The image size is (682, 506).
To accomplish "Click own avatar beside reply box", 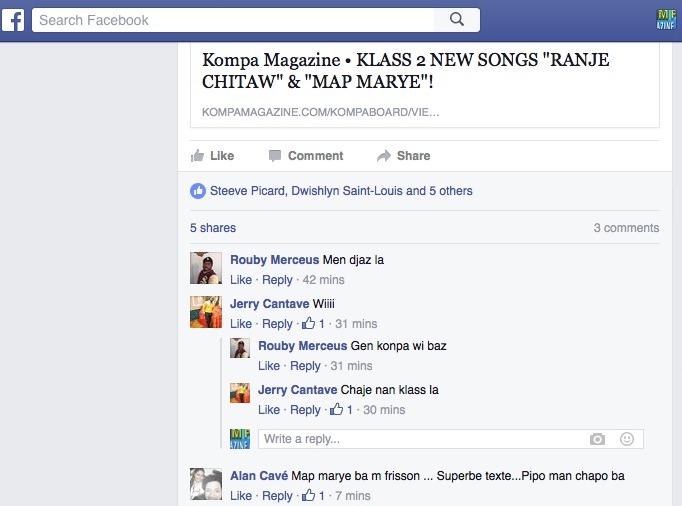I will 240,439.
